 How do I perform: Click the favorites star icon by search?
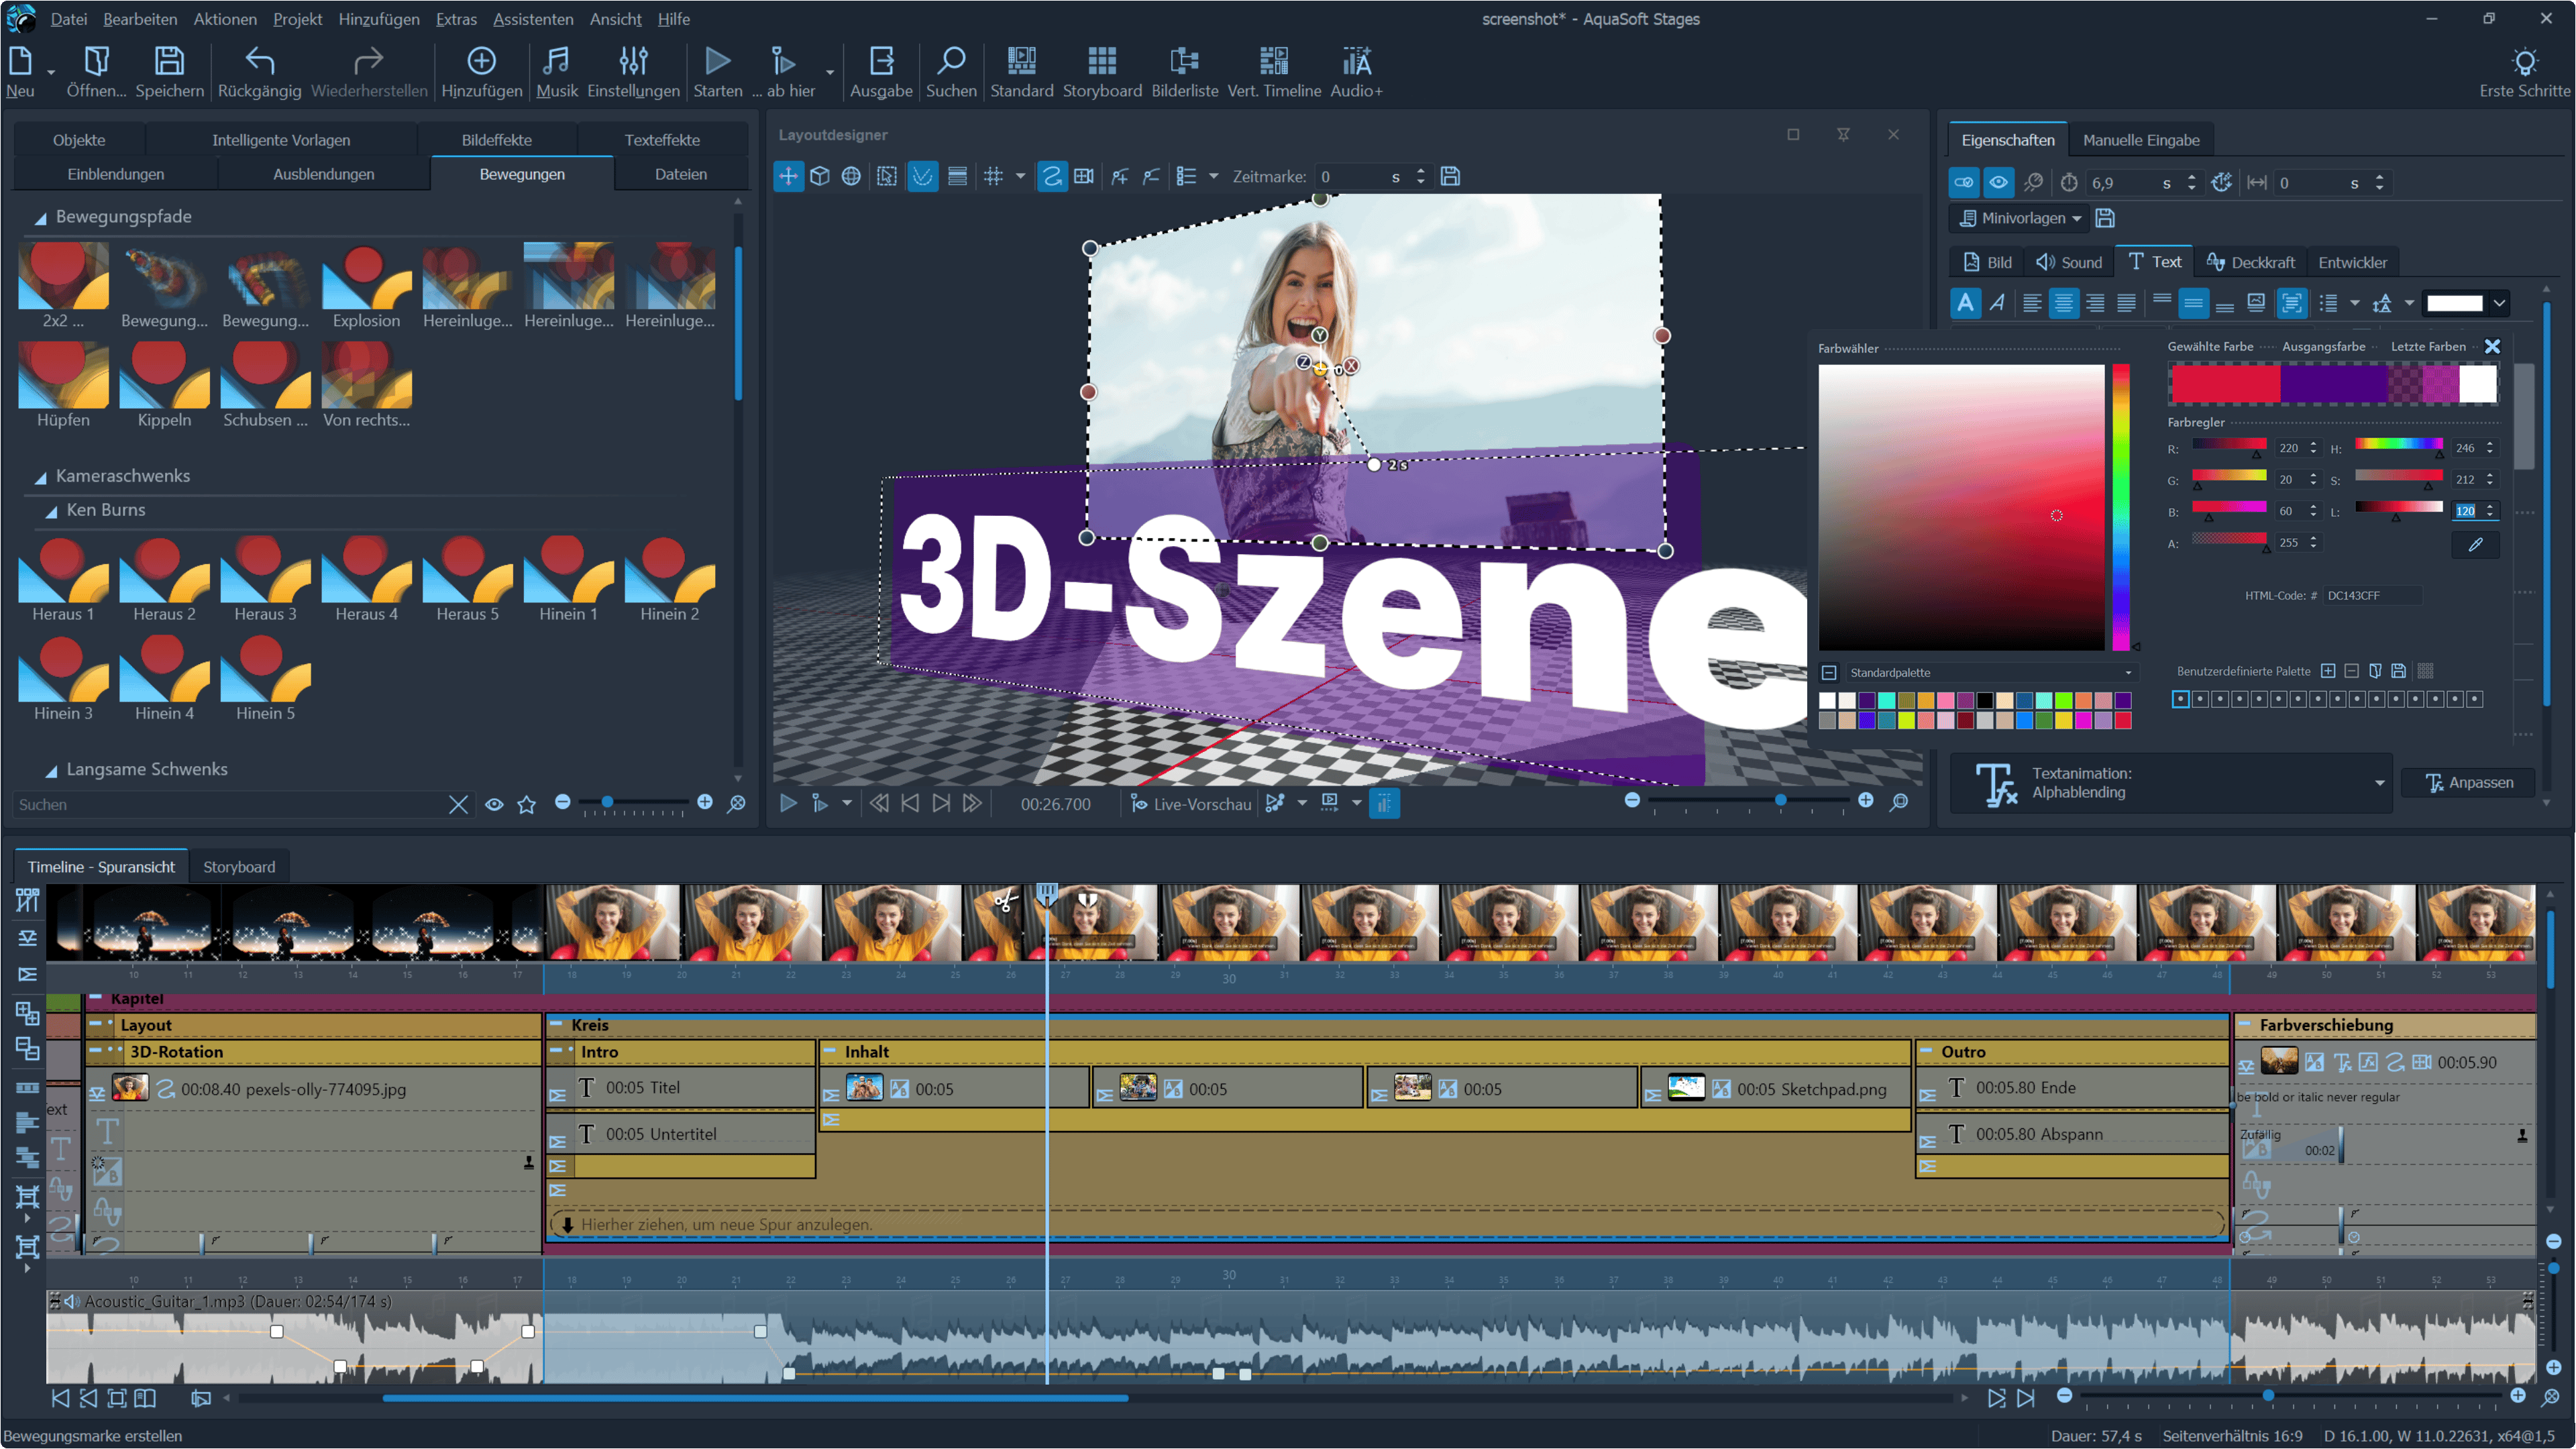click(x=527, y=804)
